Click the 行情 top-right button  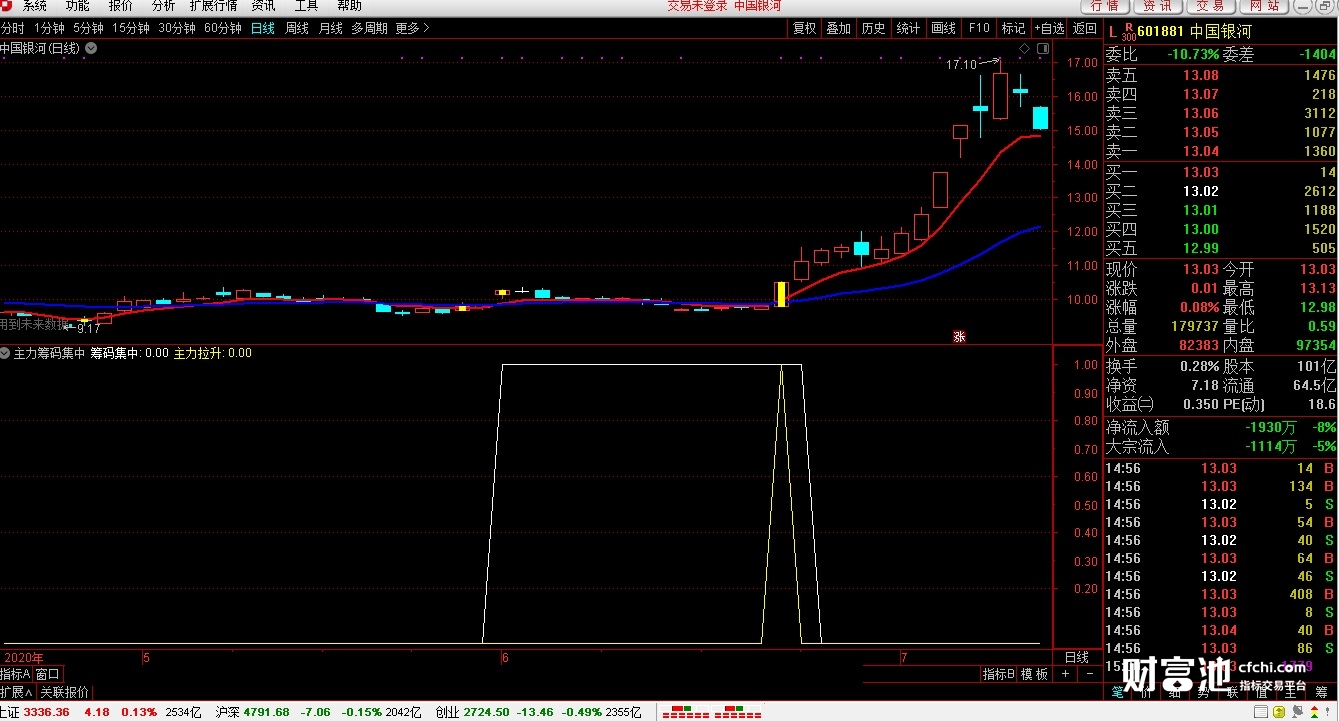click(x=1105, y=6)
